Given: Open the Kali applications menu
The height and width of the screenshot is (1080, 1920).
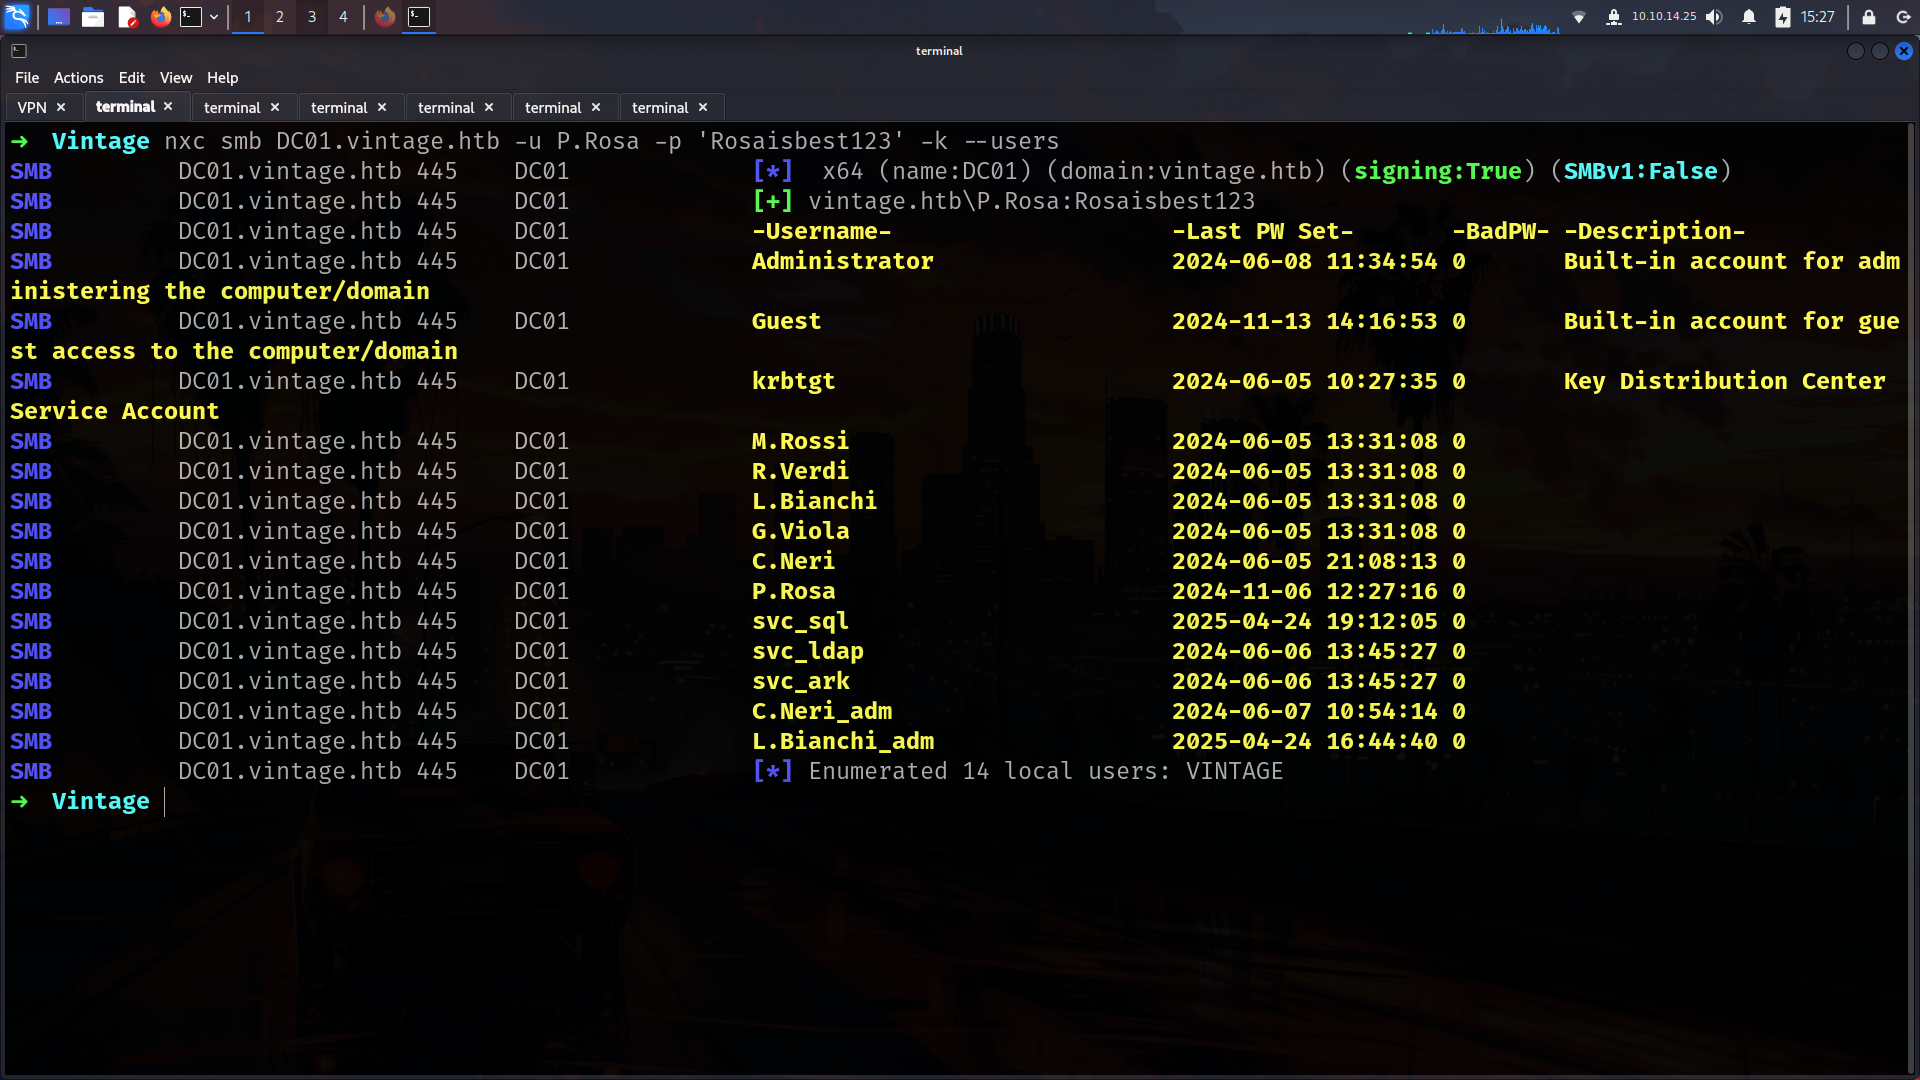Looking at the screenshot, I should (x=18, y=16).
